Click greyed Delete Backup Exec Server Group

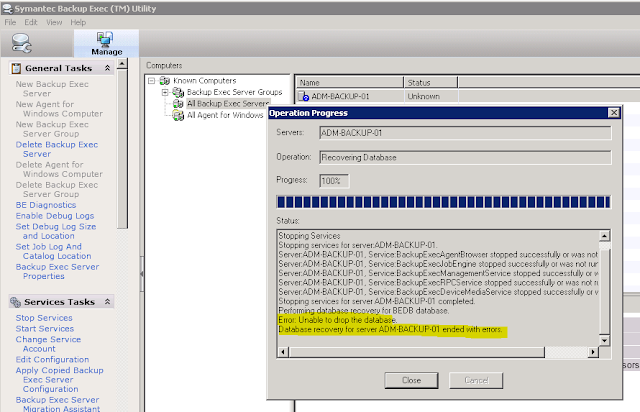pyautogui.click(x=57, y=189)
